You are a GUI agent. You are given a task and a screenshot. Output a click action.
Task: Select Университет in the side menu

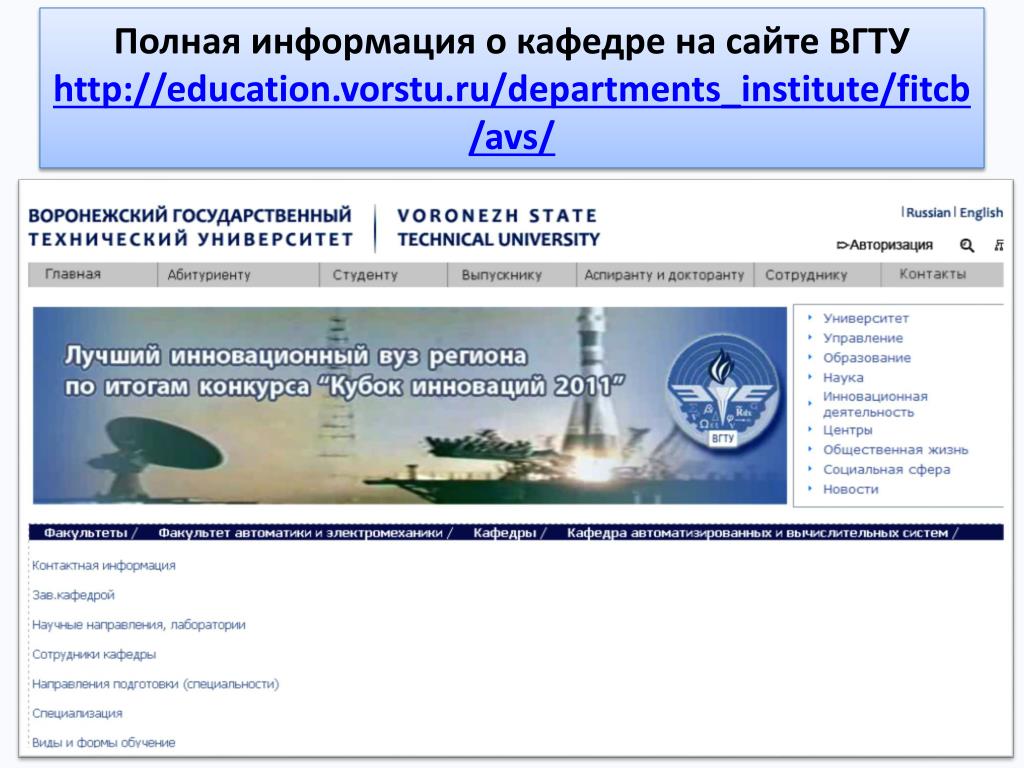click(x=865, y=318)
